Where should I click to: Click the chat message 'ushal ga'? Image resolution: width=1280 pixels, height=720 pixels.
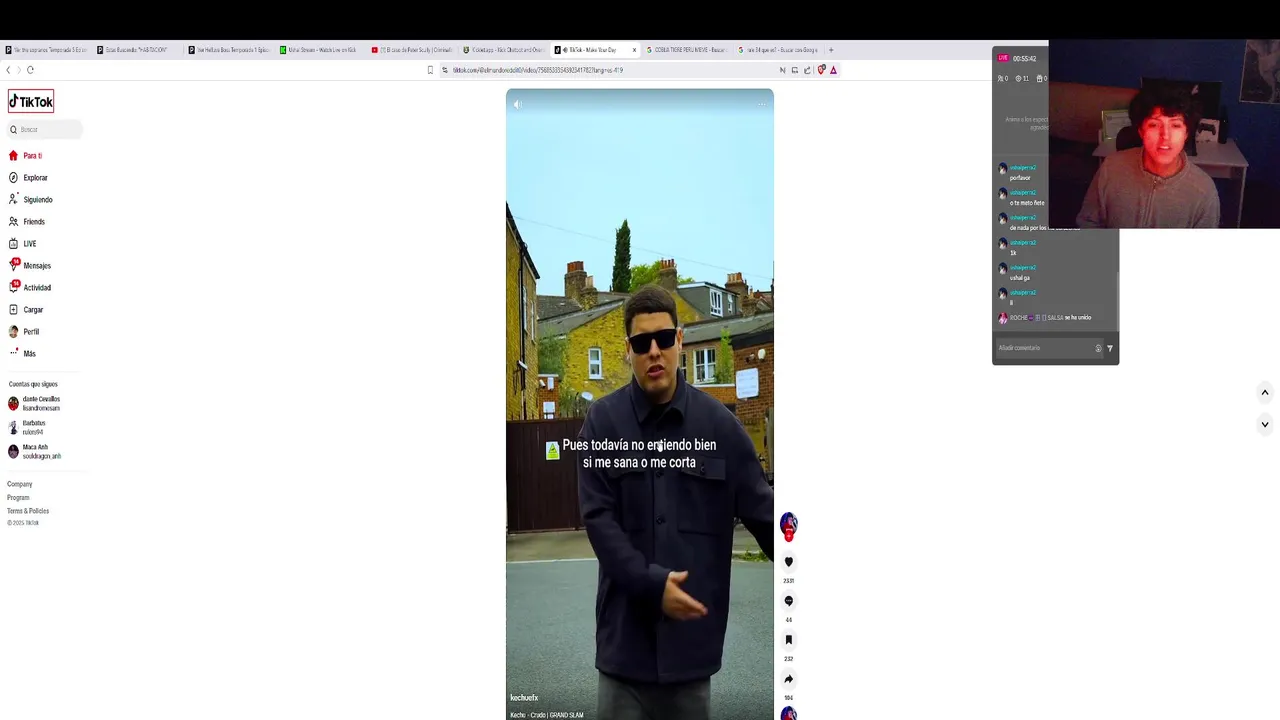click(x=1020, y=278)
